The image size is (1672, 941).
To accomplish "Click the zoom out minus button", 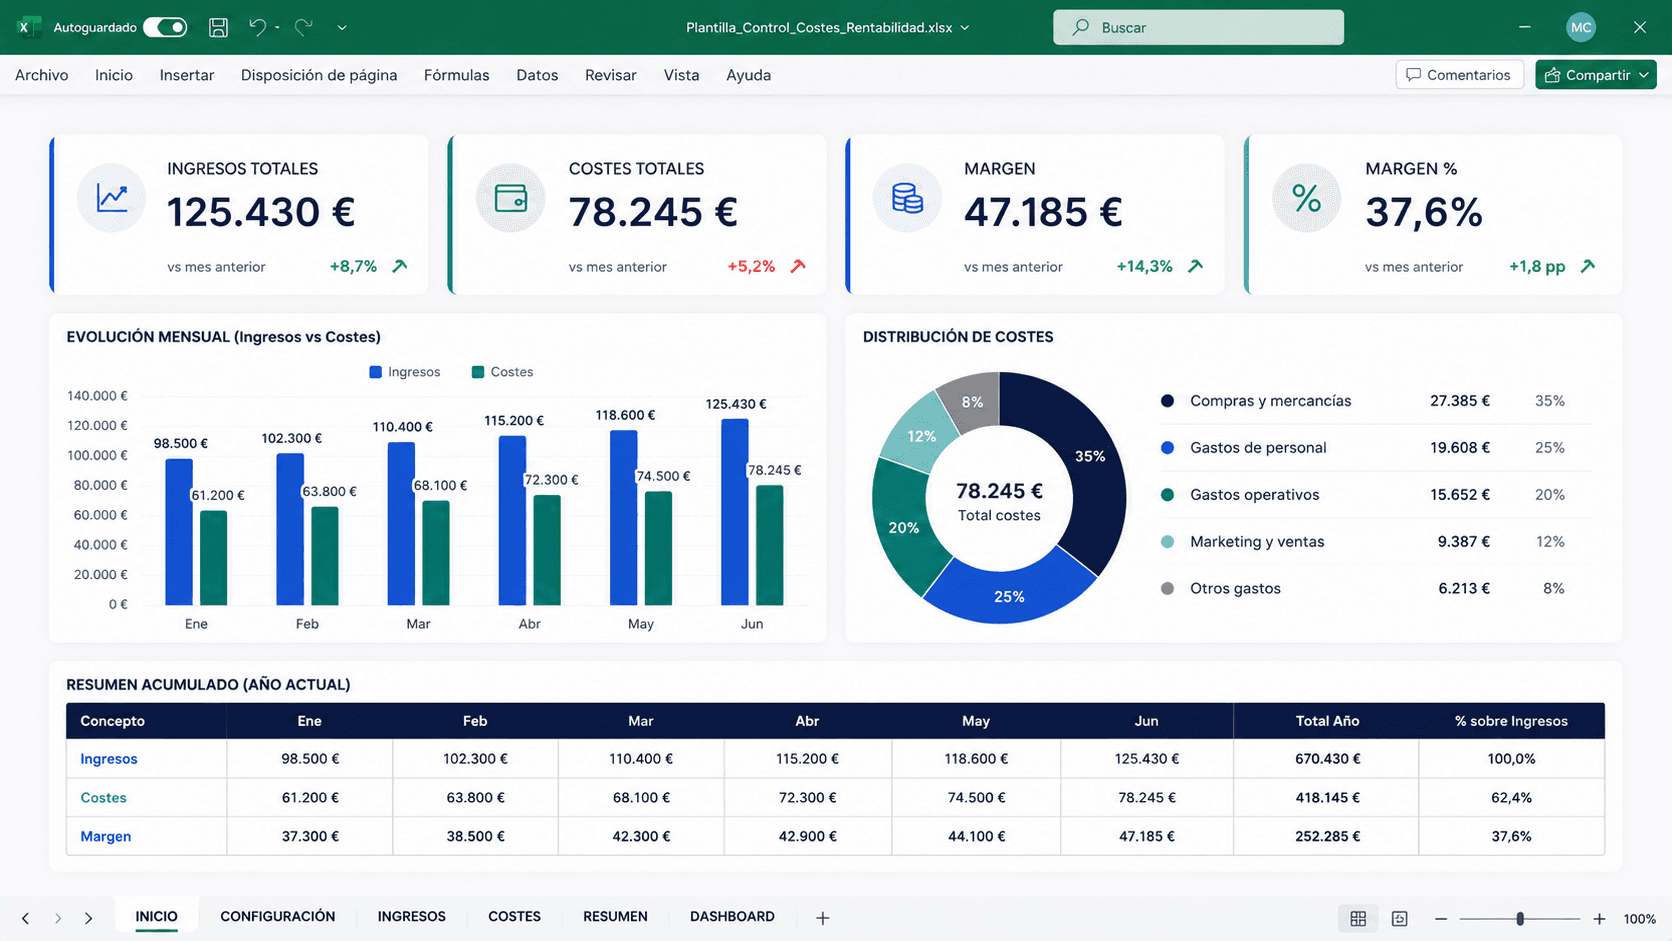I will tap(1441, 919).
